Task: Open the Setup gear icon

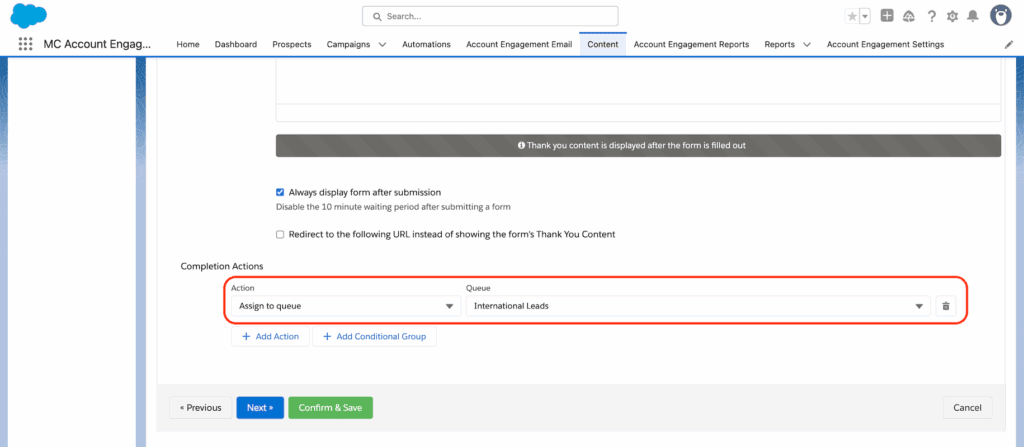Action: coord(952,16)
